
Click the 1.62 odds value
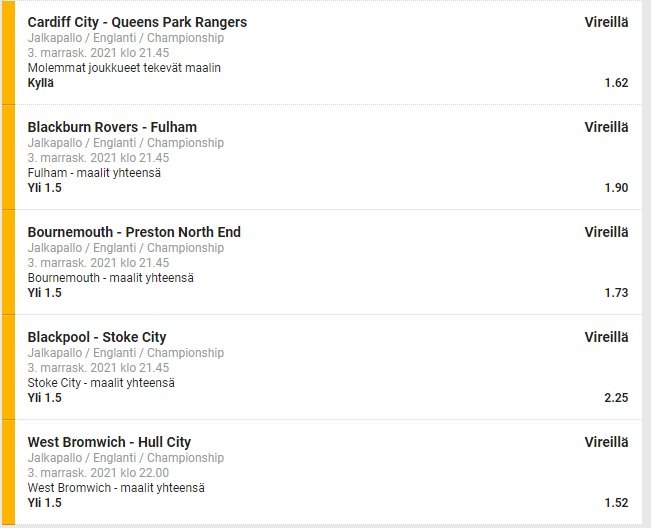616,83
